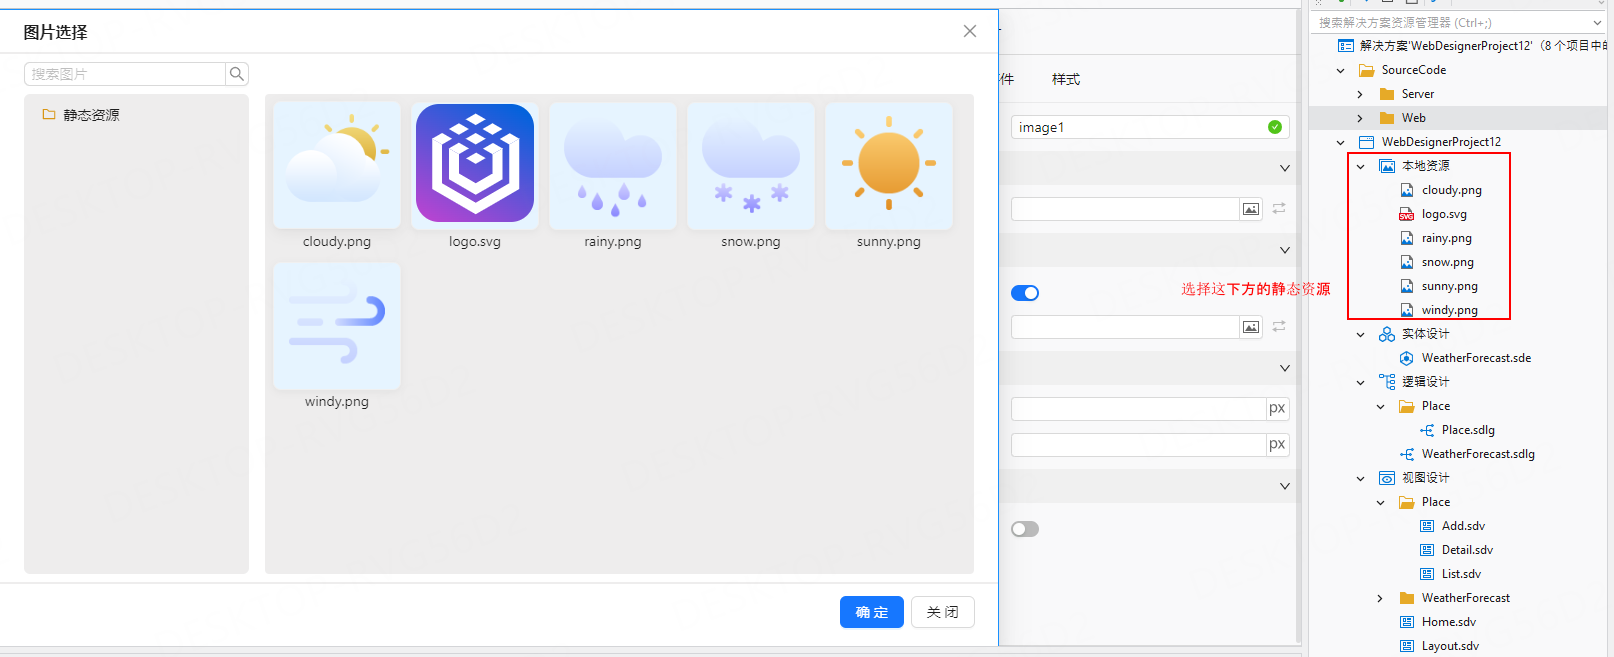Image resolution: width=1614 pixels, height=657 pixels.
Task: Click the 关闭 button in image dialog
Action: pyautogui.click(x=943, y=612)
